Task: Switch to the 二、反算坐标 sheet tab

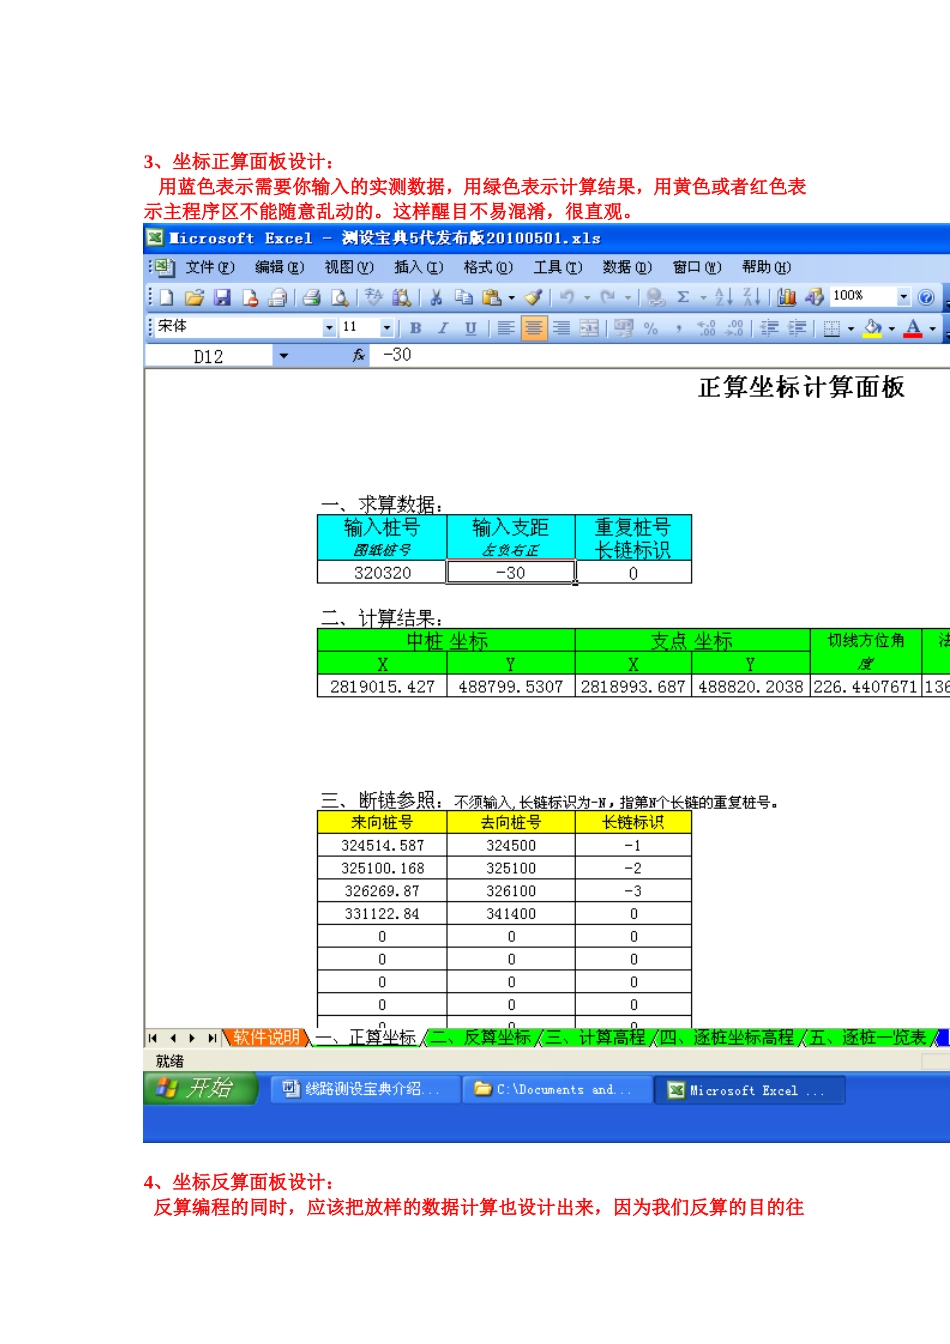Action: click(x=481, y=1038)
